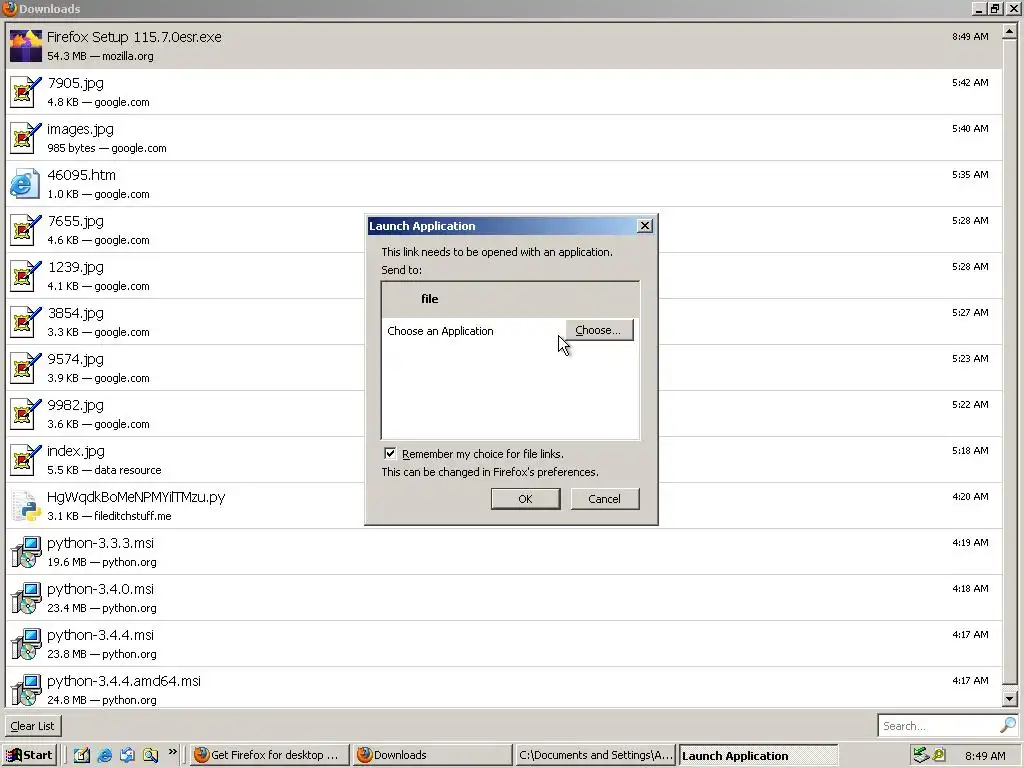Click the Python script file icon
Screen dimensions: 1024x768
(x=26, y=506)
